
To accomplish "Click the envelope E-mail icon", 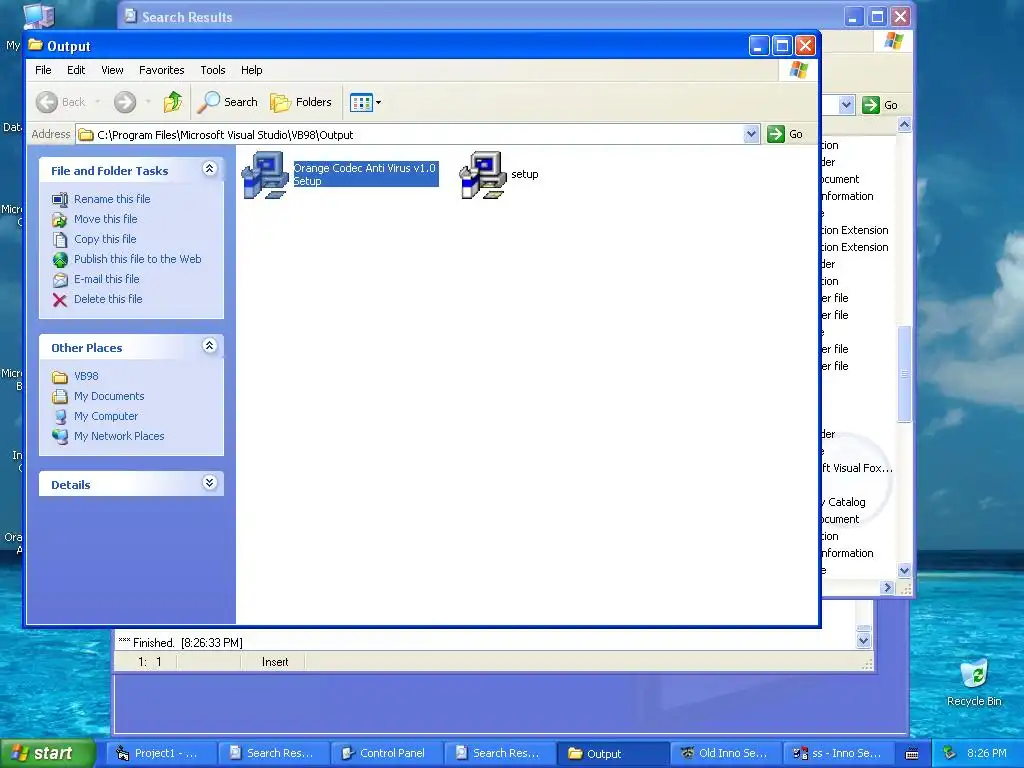I will (60, 280).
